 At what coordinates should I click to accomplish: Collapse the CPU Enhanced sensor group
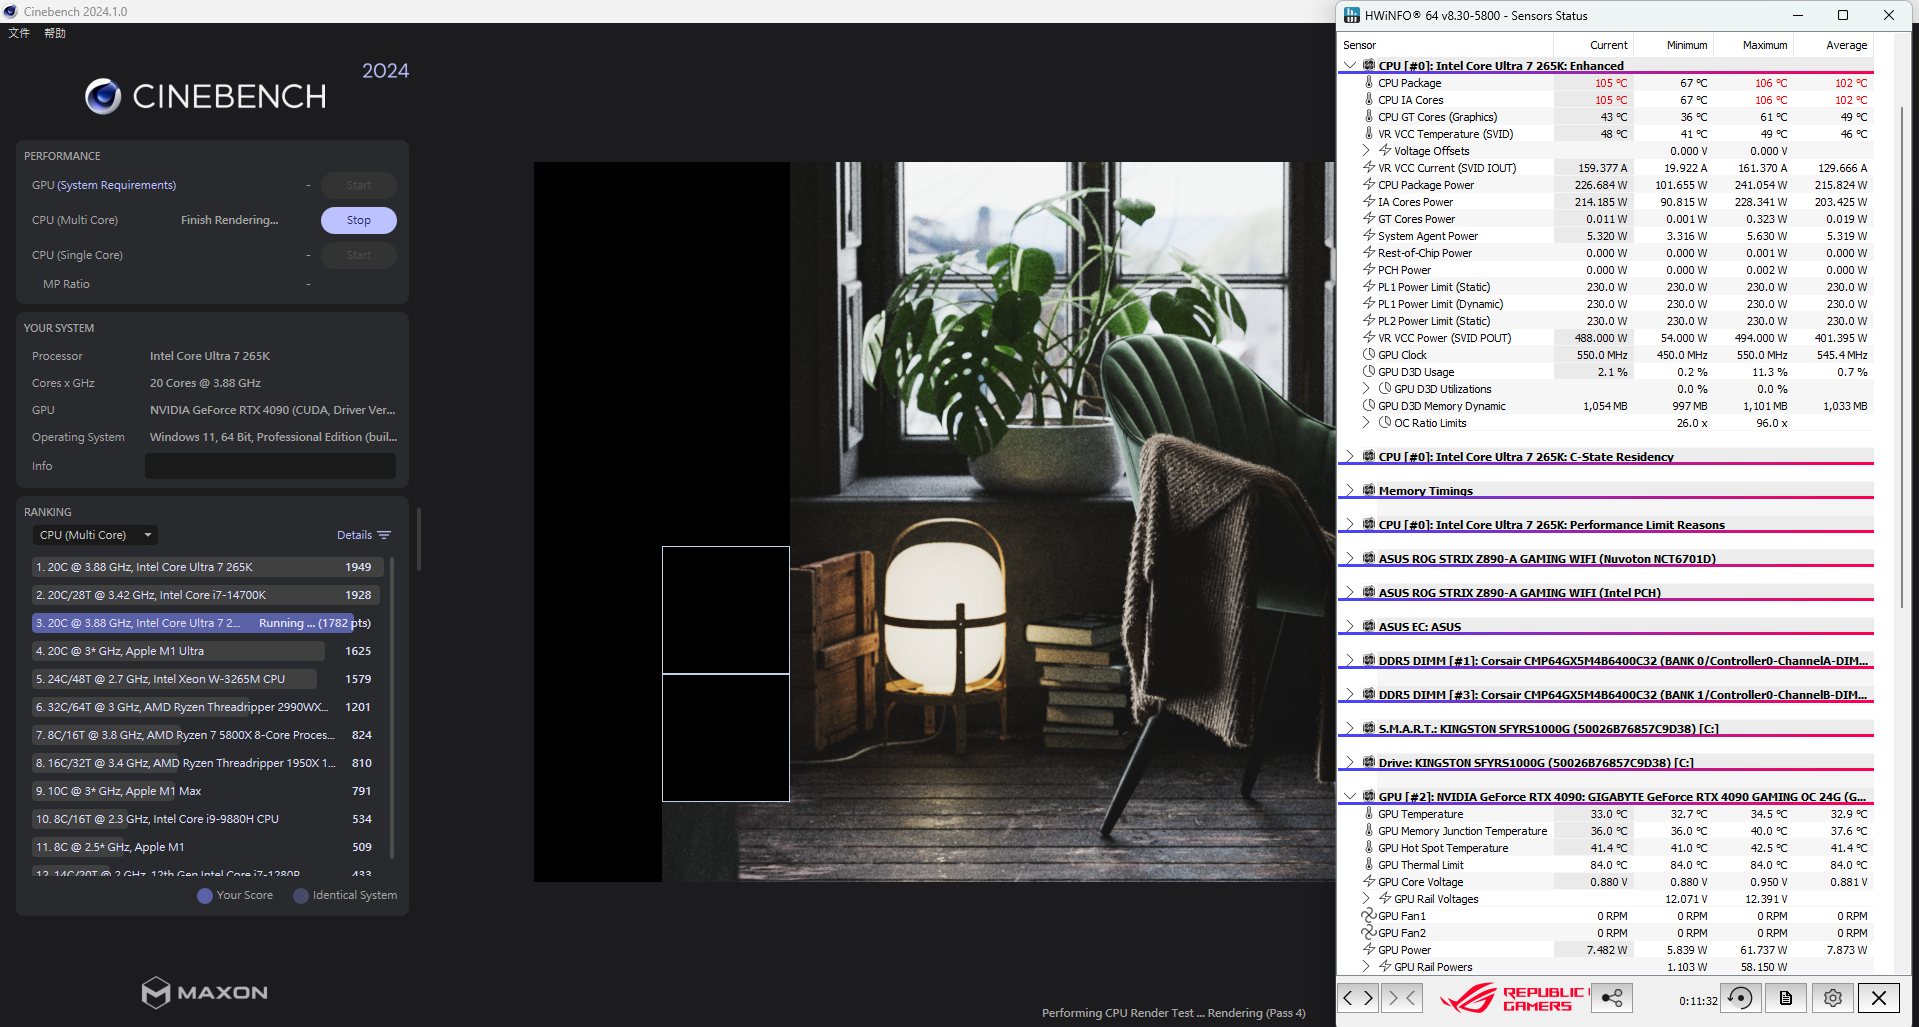pyautogui.click(x=1350, y=66)
